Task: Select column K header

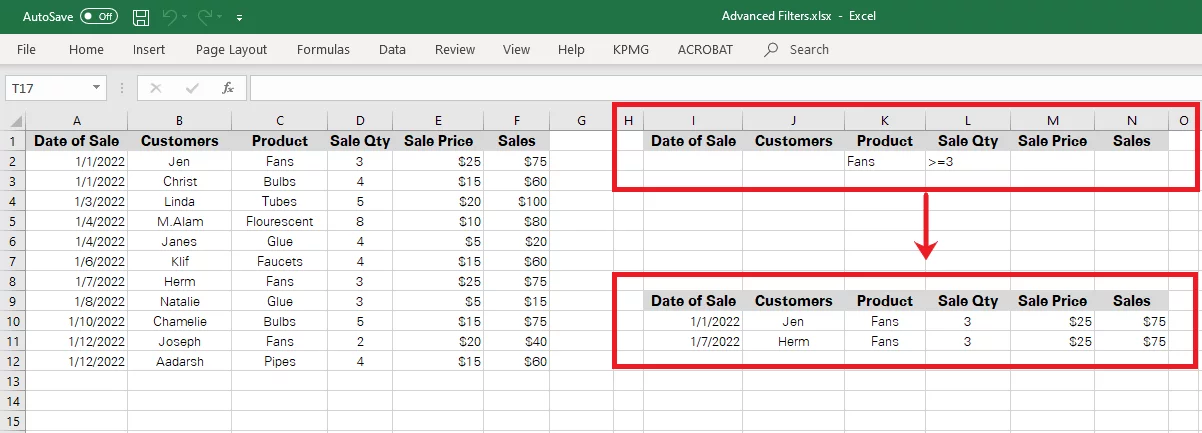Action: [x=884, y=121]
